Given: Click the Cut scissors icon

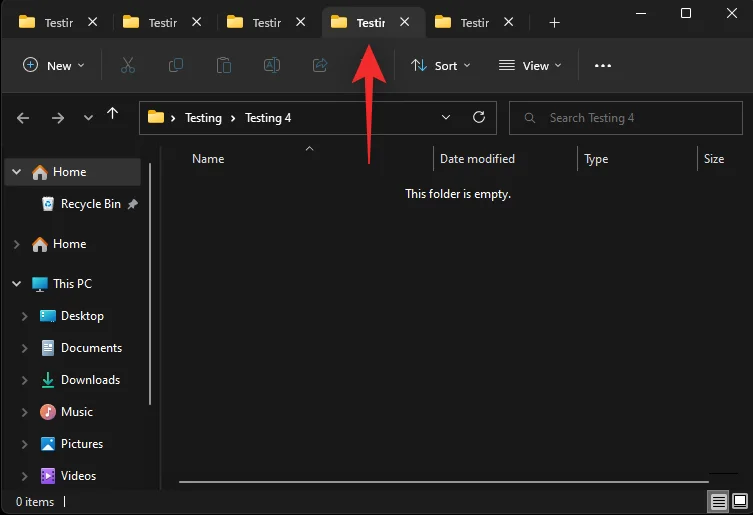Looking at the screenshot, I should 127,65.
